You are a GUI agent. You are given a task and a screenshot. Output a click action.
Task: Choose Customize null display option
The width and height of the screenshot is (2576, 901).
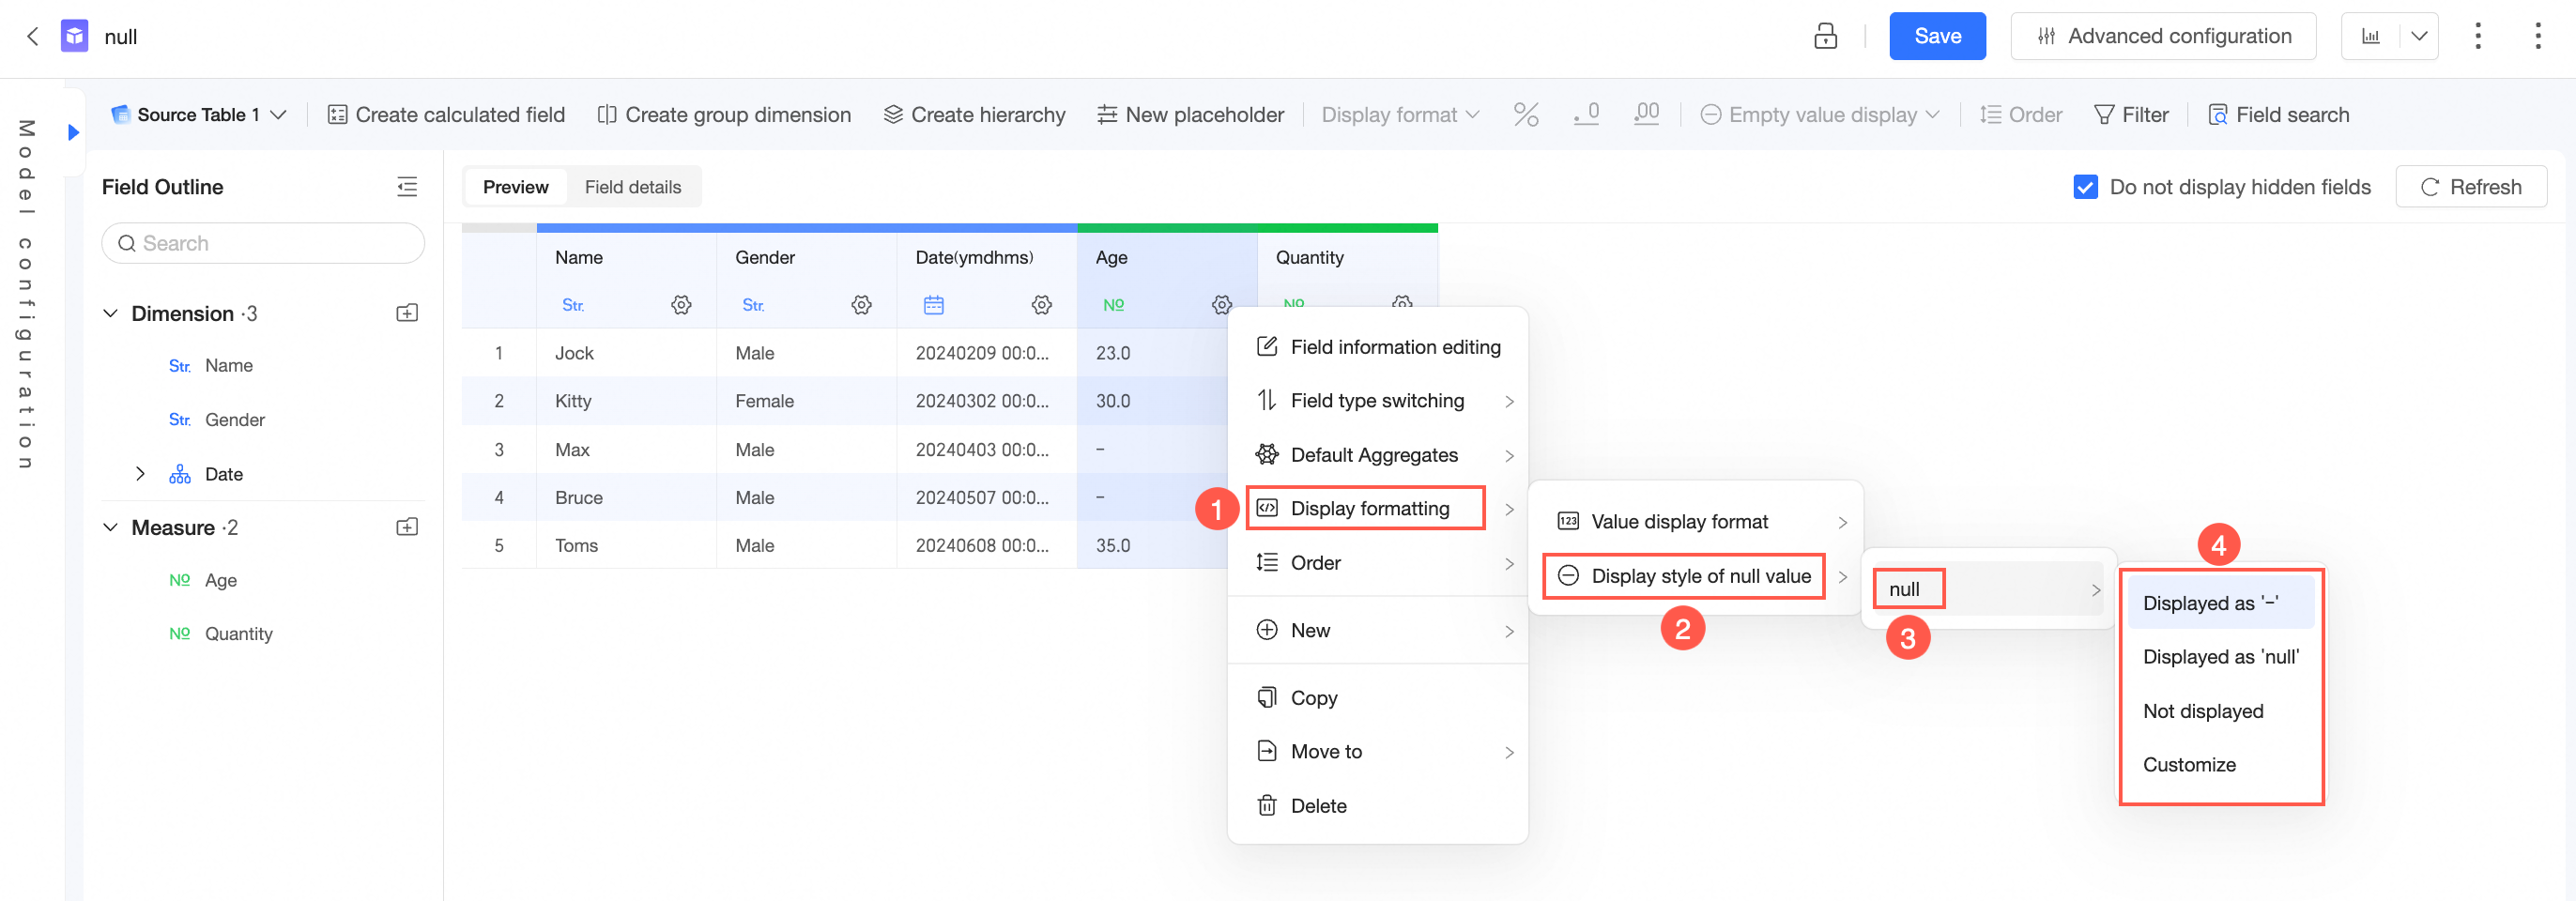click(2220, 765)
